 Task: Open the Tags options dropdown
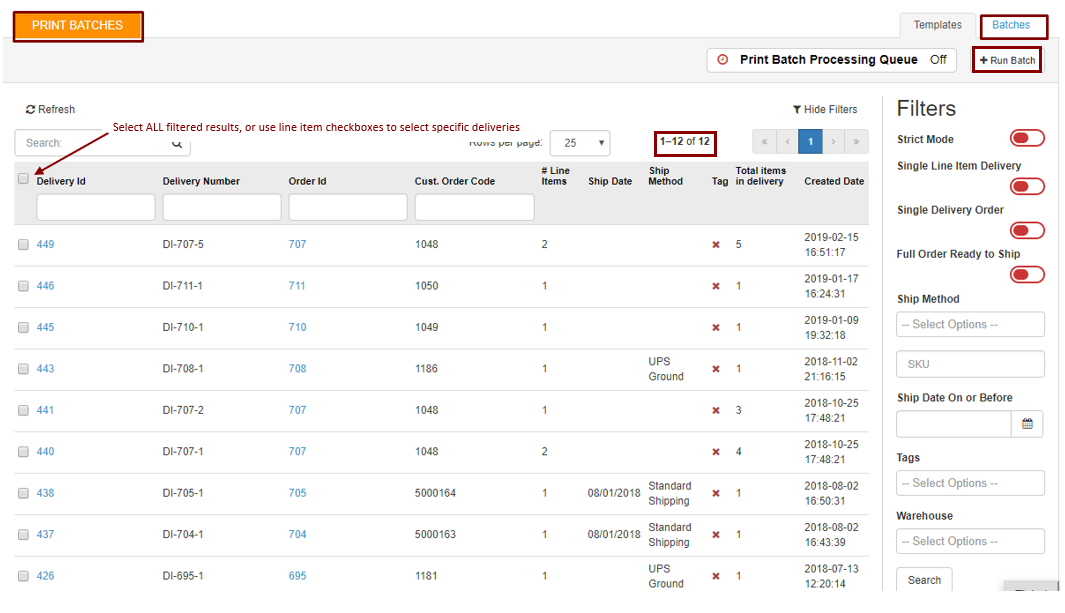tap(970, 483)
